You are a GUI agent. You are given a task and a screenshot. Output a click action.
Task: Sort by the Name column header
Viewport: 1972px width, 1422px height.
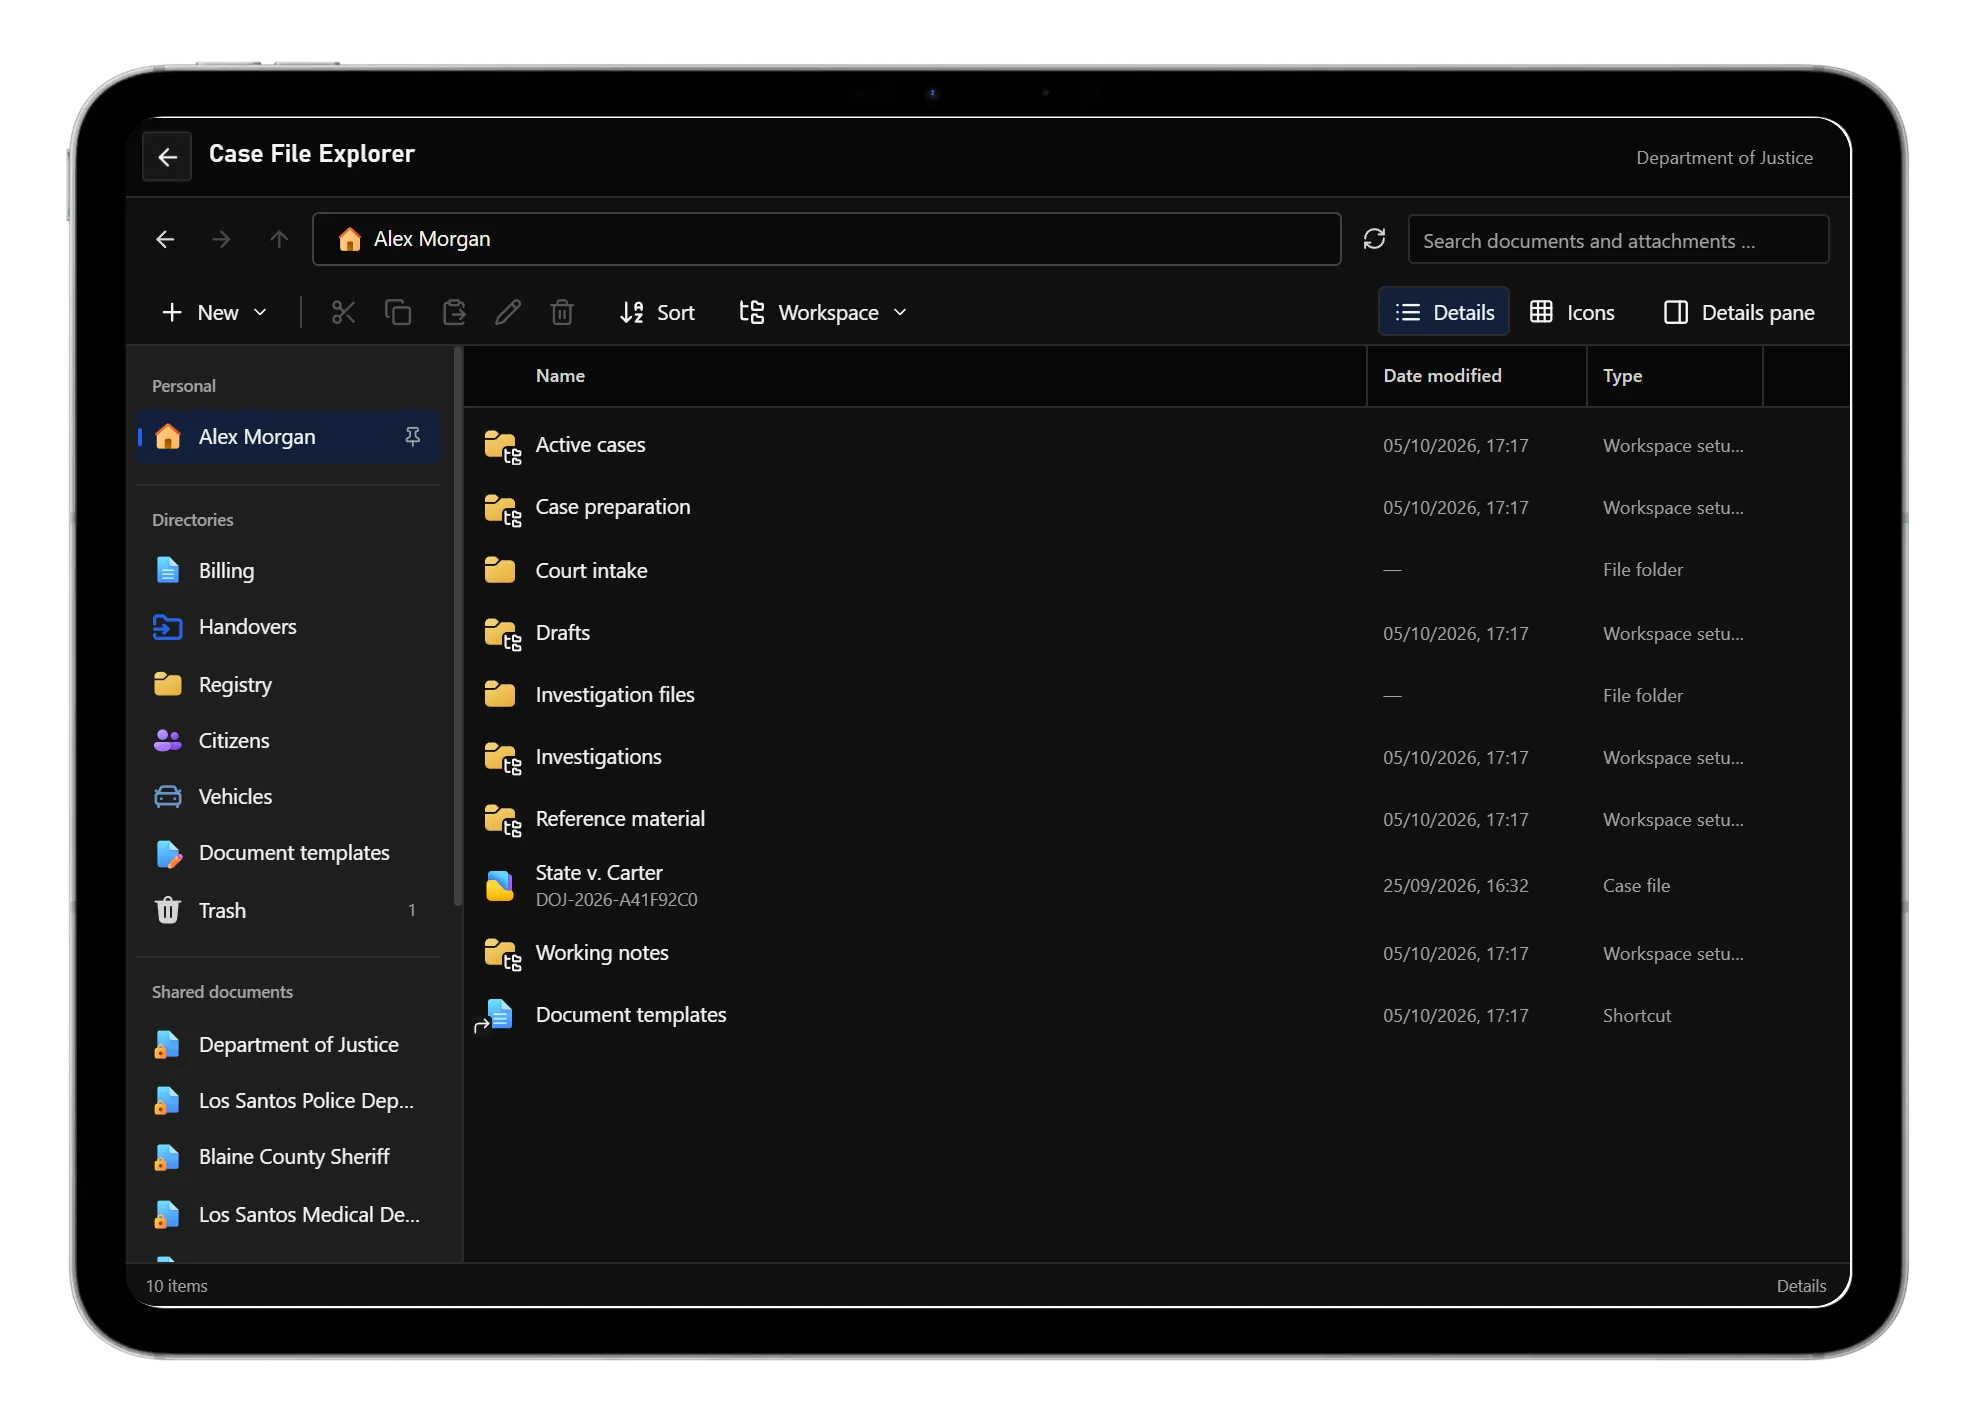point(915,376)
